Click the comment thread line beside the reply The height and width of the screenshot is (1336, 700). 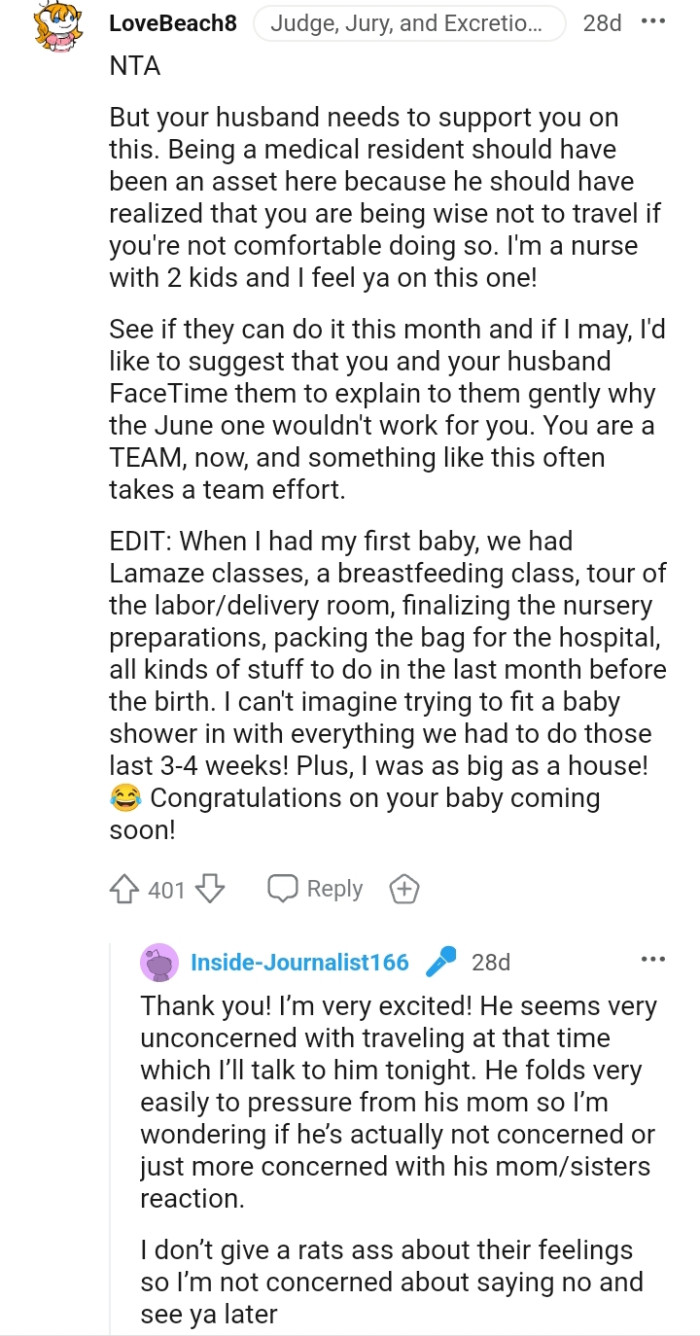[111, 1150]
